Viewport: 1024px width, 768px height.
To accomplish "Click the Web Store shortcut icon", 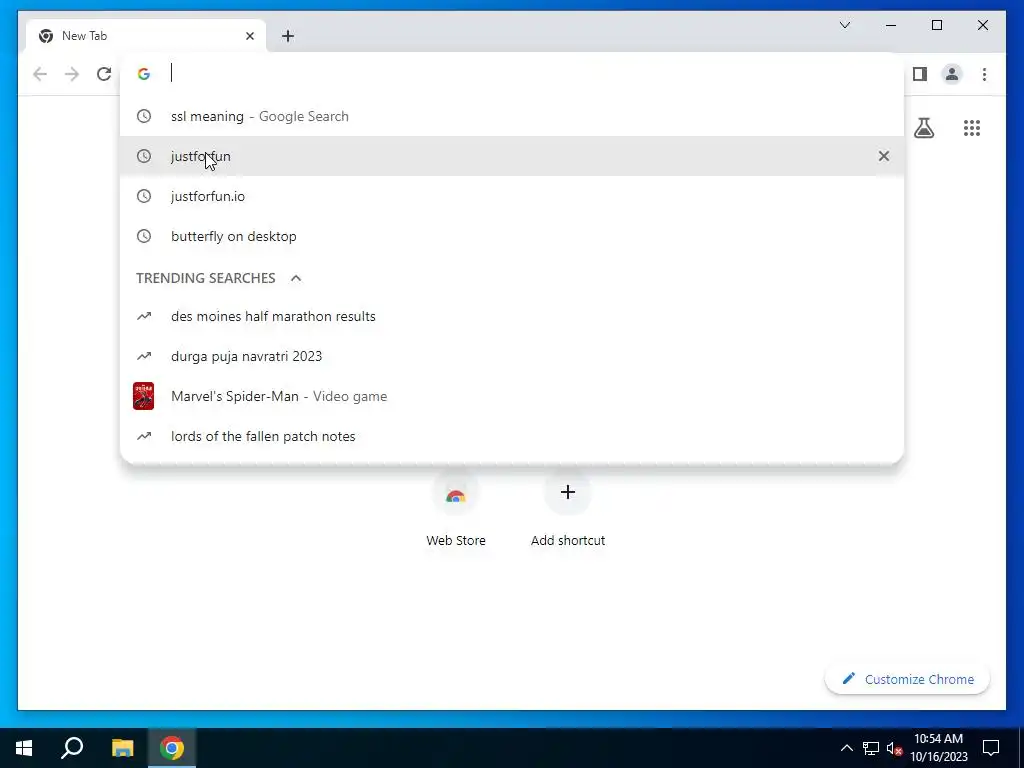I will pyautogui.click(x=456, y=494).
